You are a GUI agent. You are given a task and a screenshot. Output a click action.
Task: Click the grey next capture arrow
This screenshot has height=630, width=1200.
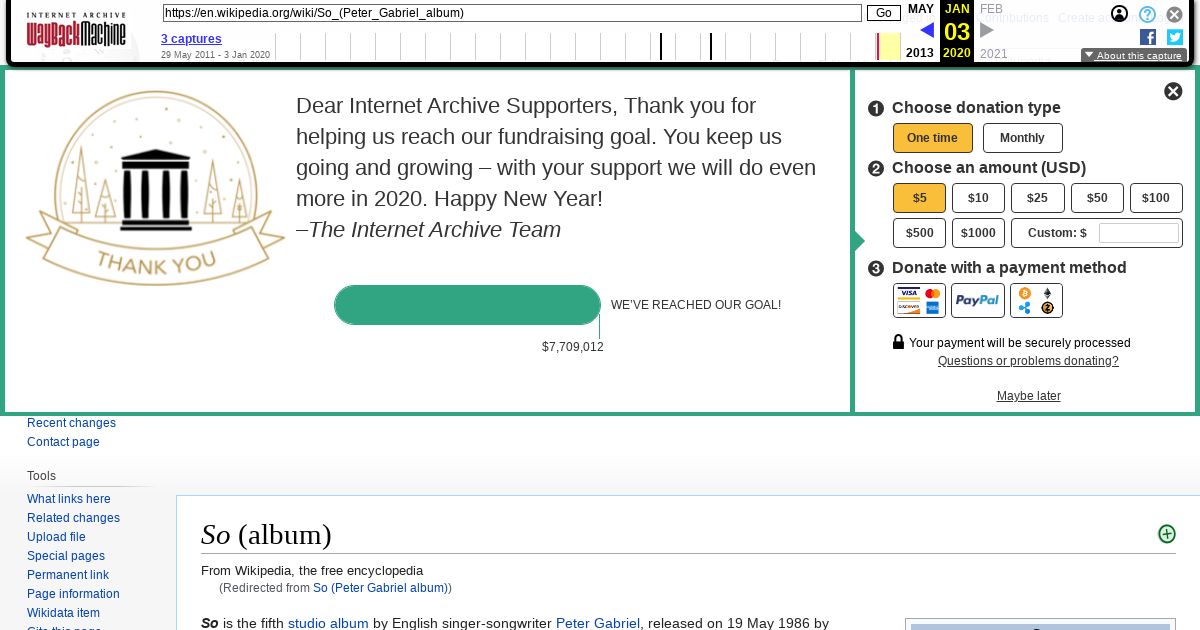click(x=987, y=30)
